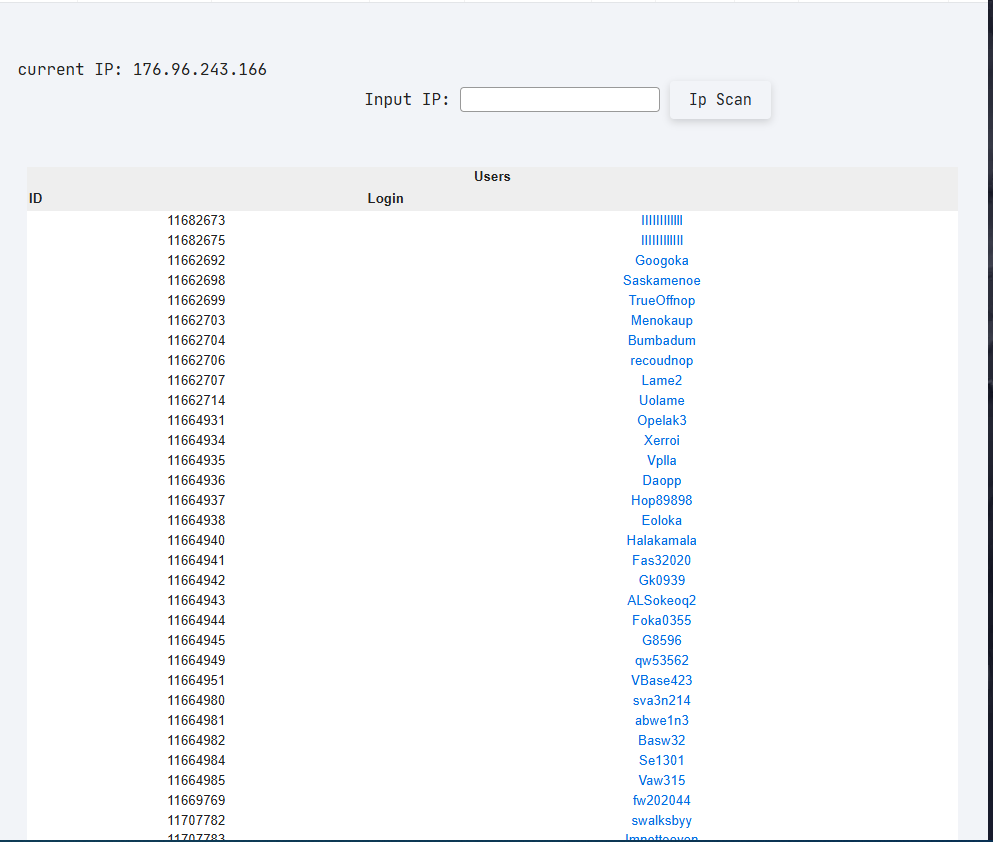This screenshot has height=842, width=993.
Task: Select ID cell 11662698
Action: (196, 280)
